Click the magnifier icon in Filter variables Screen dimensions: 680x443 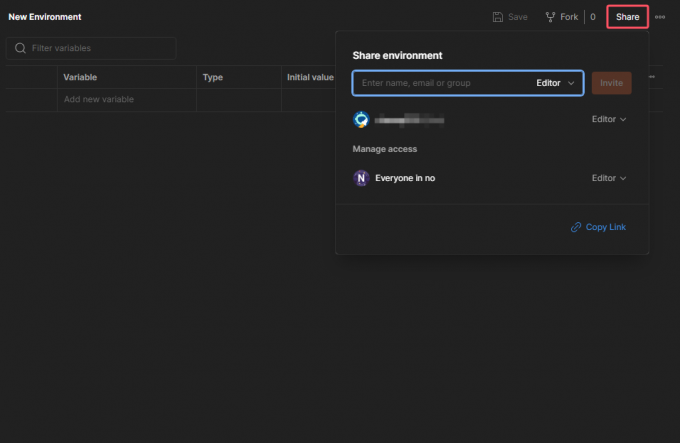click(x=20, y=48)
